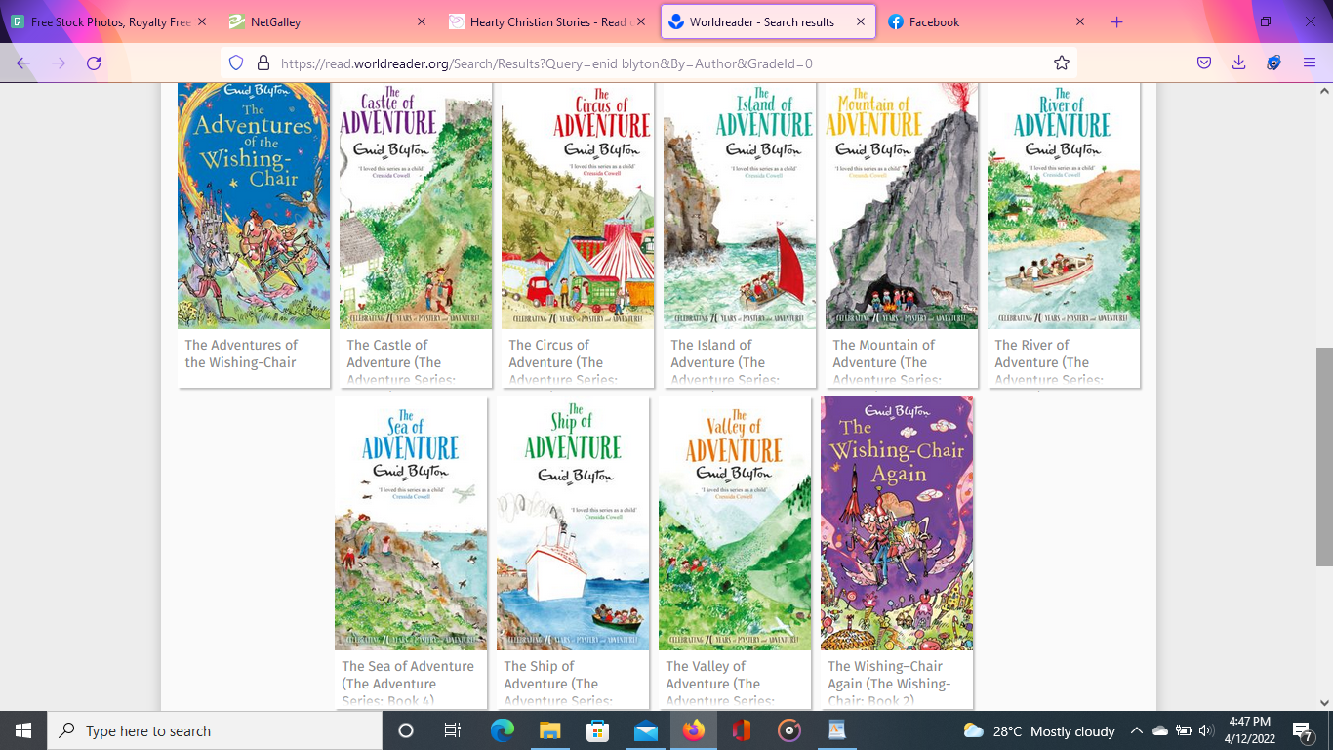Go back to previous page in Firefox

click(23, 63)
